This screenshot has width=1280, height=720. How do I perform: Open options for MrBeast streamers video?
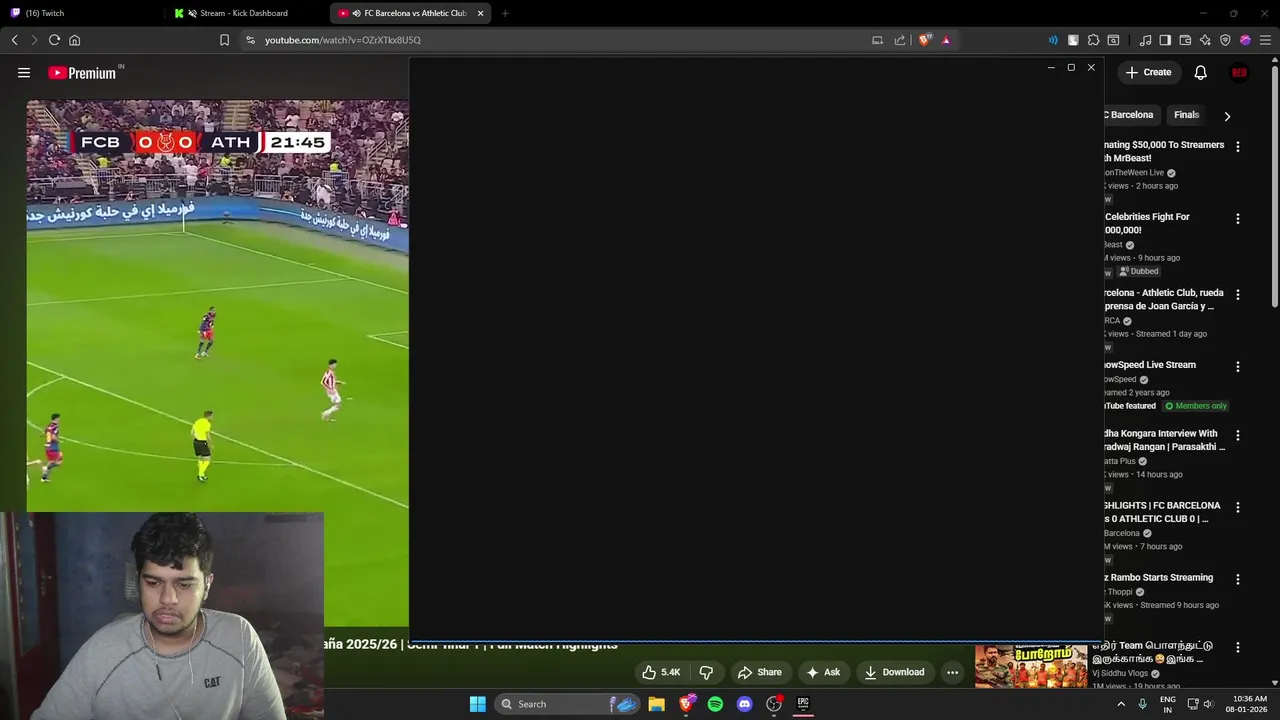point(1237,146)
